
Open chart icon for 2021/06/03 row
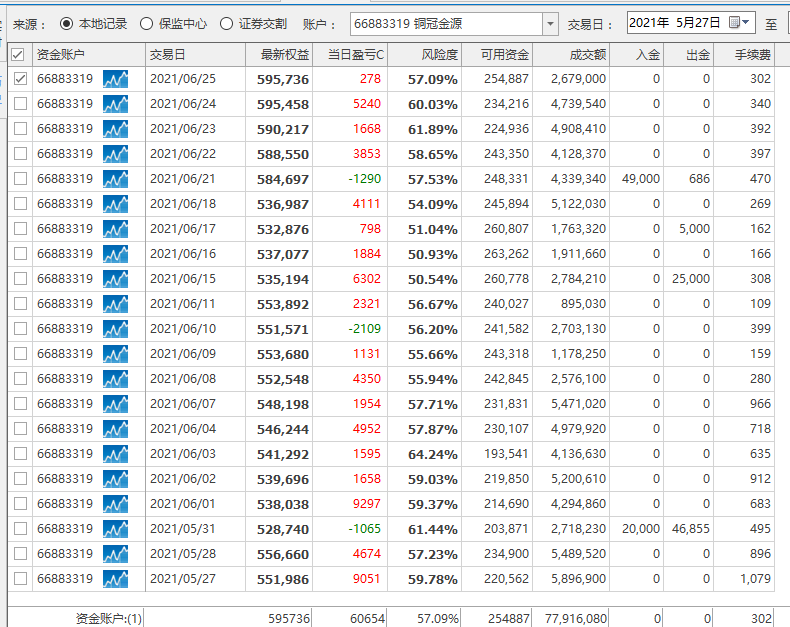point(116,454)
